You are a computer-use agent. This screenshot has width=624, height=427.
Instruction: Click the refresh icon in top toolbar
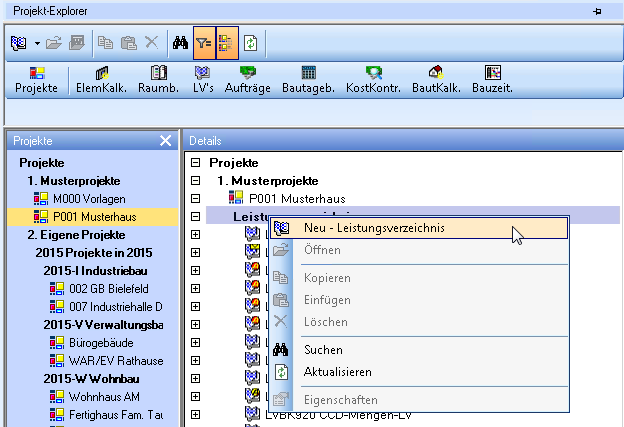(x=251, y=44)
